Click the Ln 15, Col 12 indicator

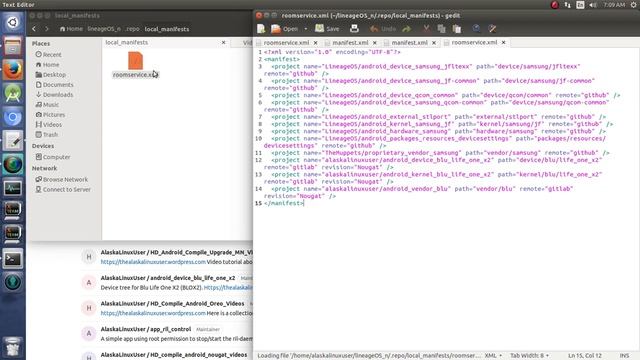[x=584, y=356]
